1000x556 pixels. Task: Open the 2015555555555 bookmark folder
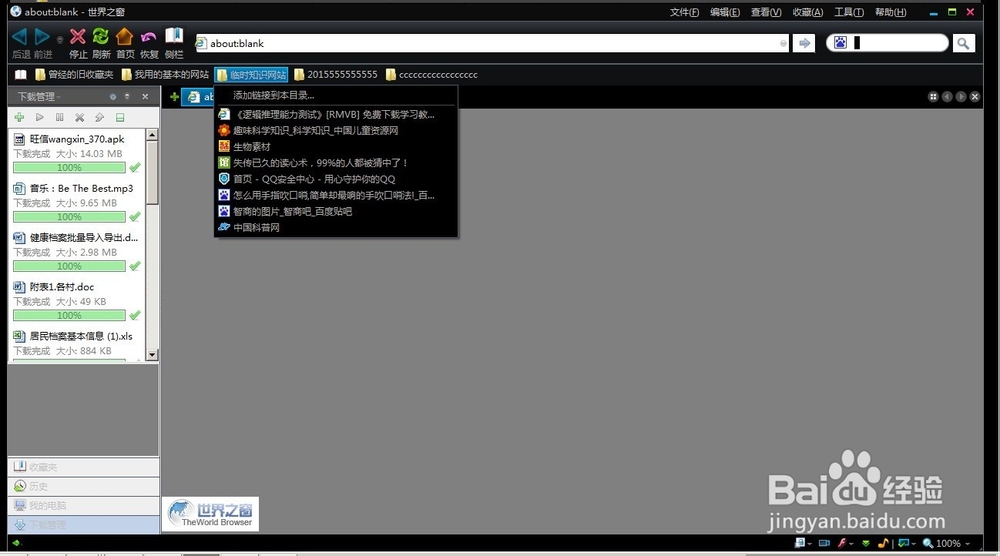pos(336,75)
